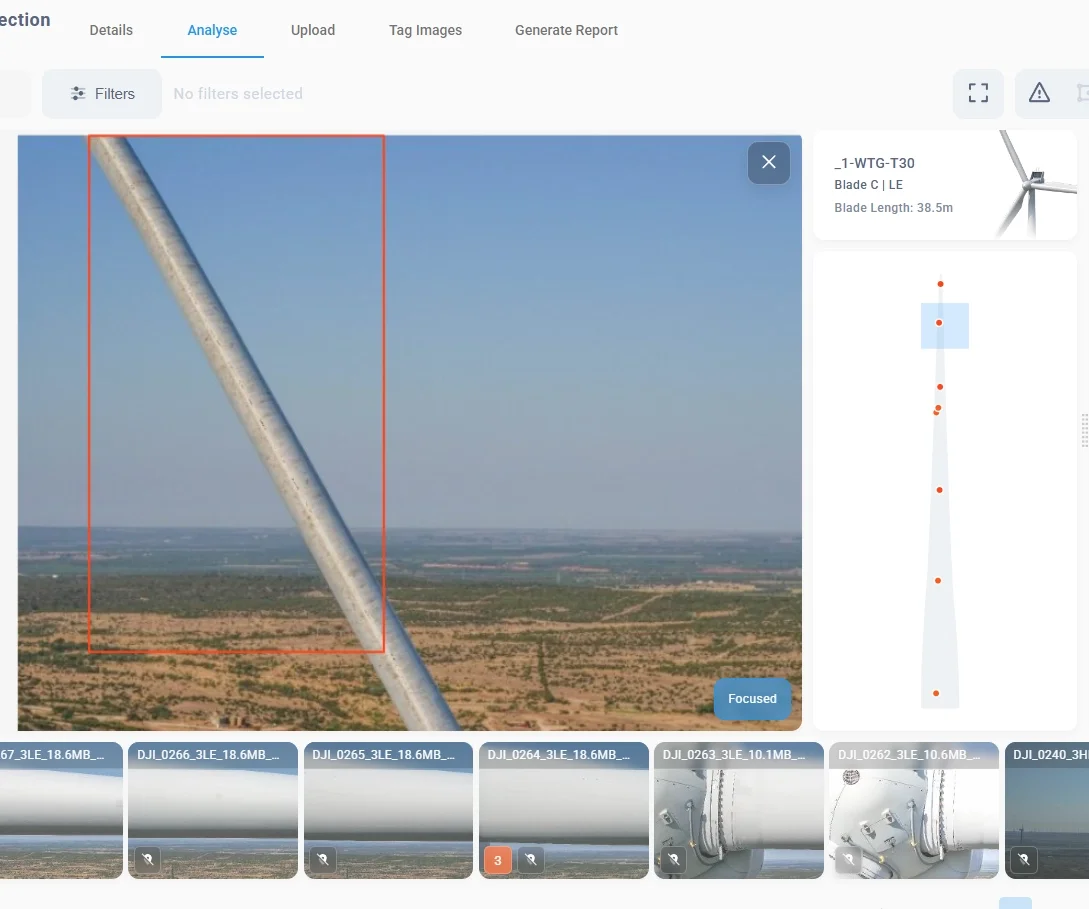
Task: Open thumbnail DJI_0264_3LE
Action: click(564, 810)
